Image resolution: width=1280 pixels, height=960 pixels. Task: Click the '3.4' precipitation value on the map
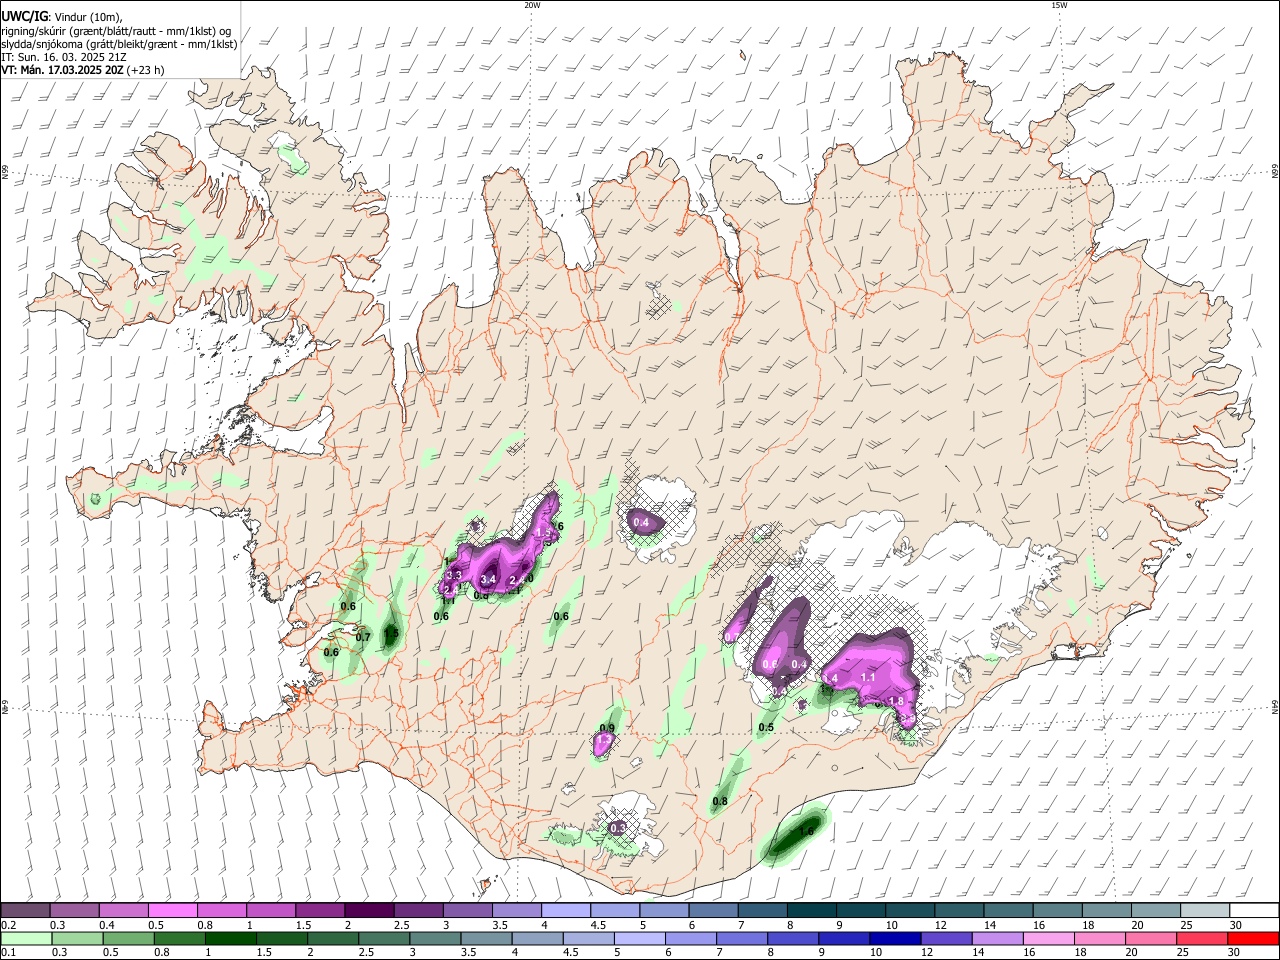tap(489, 580)
